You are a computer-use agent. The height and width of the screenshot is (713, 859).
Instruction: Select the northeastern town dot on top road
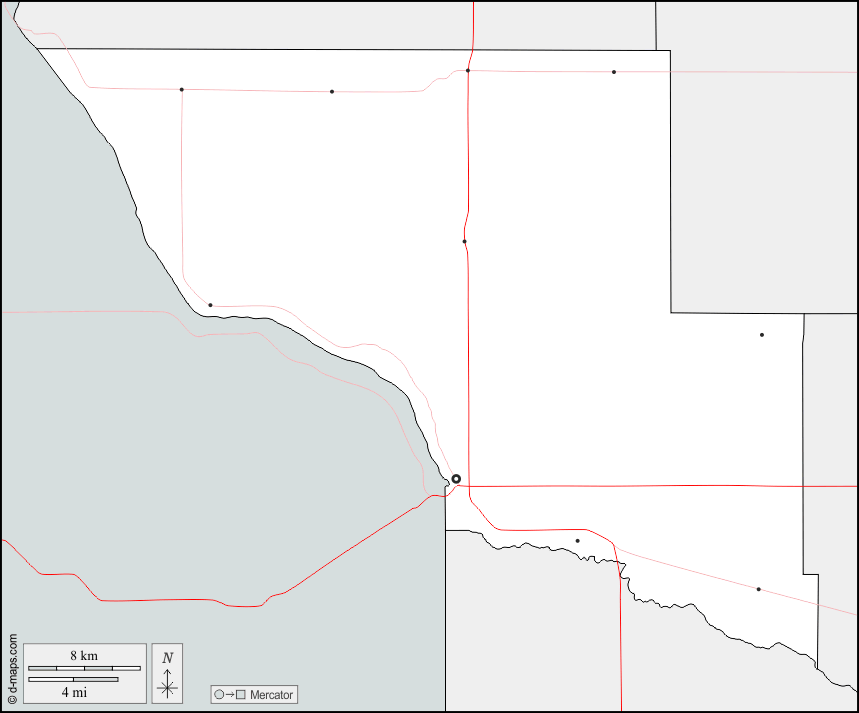coord(614,72)
